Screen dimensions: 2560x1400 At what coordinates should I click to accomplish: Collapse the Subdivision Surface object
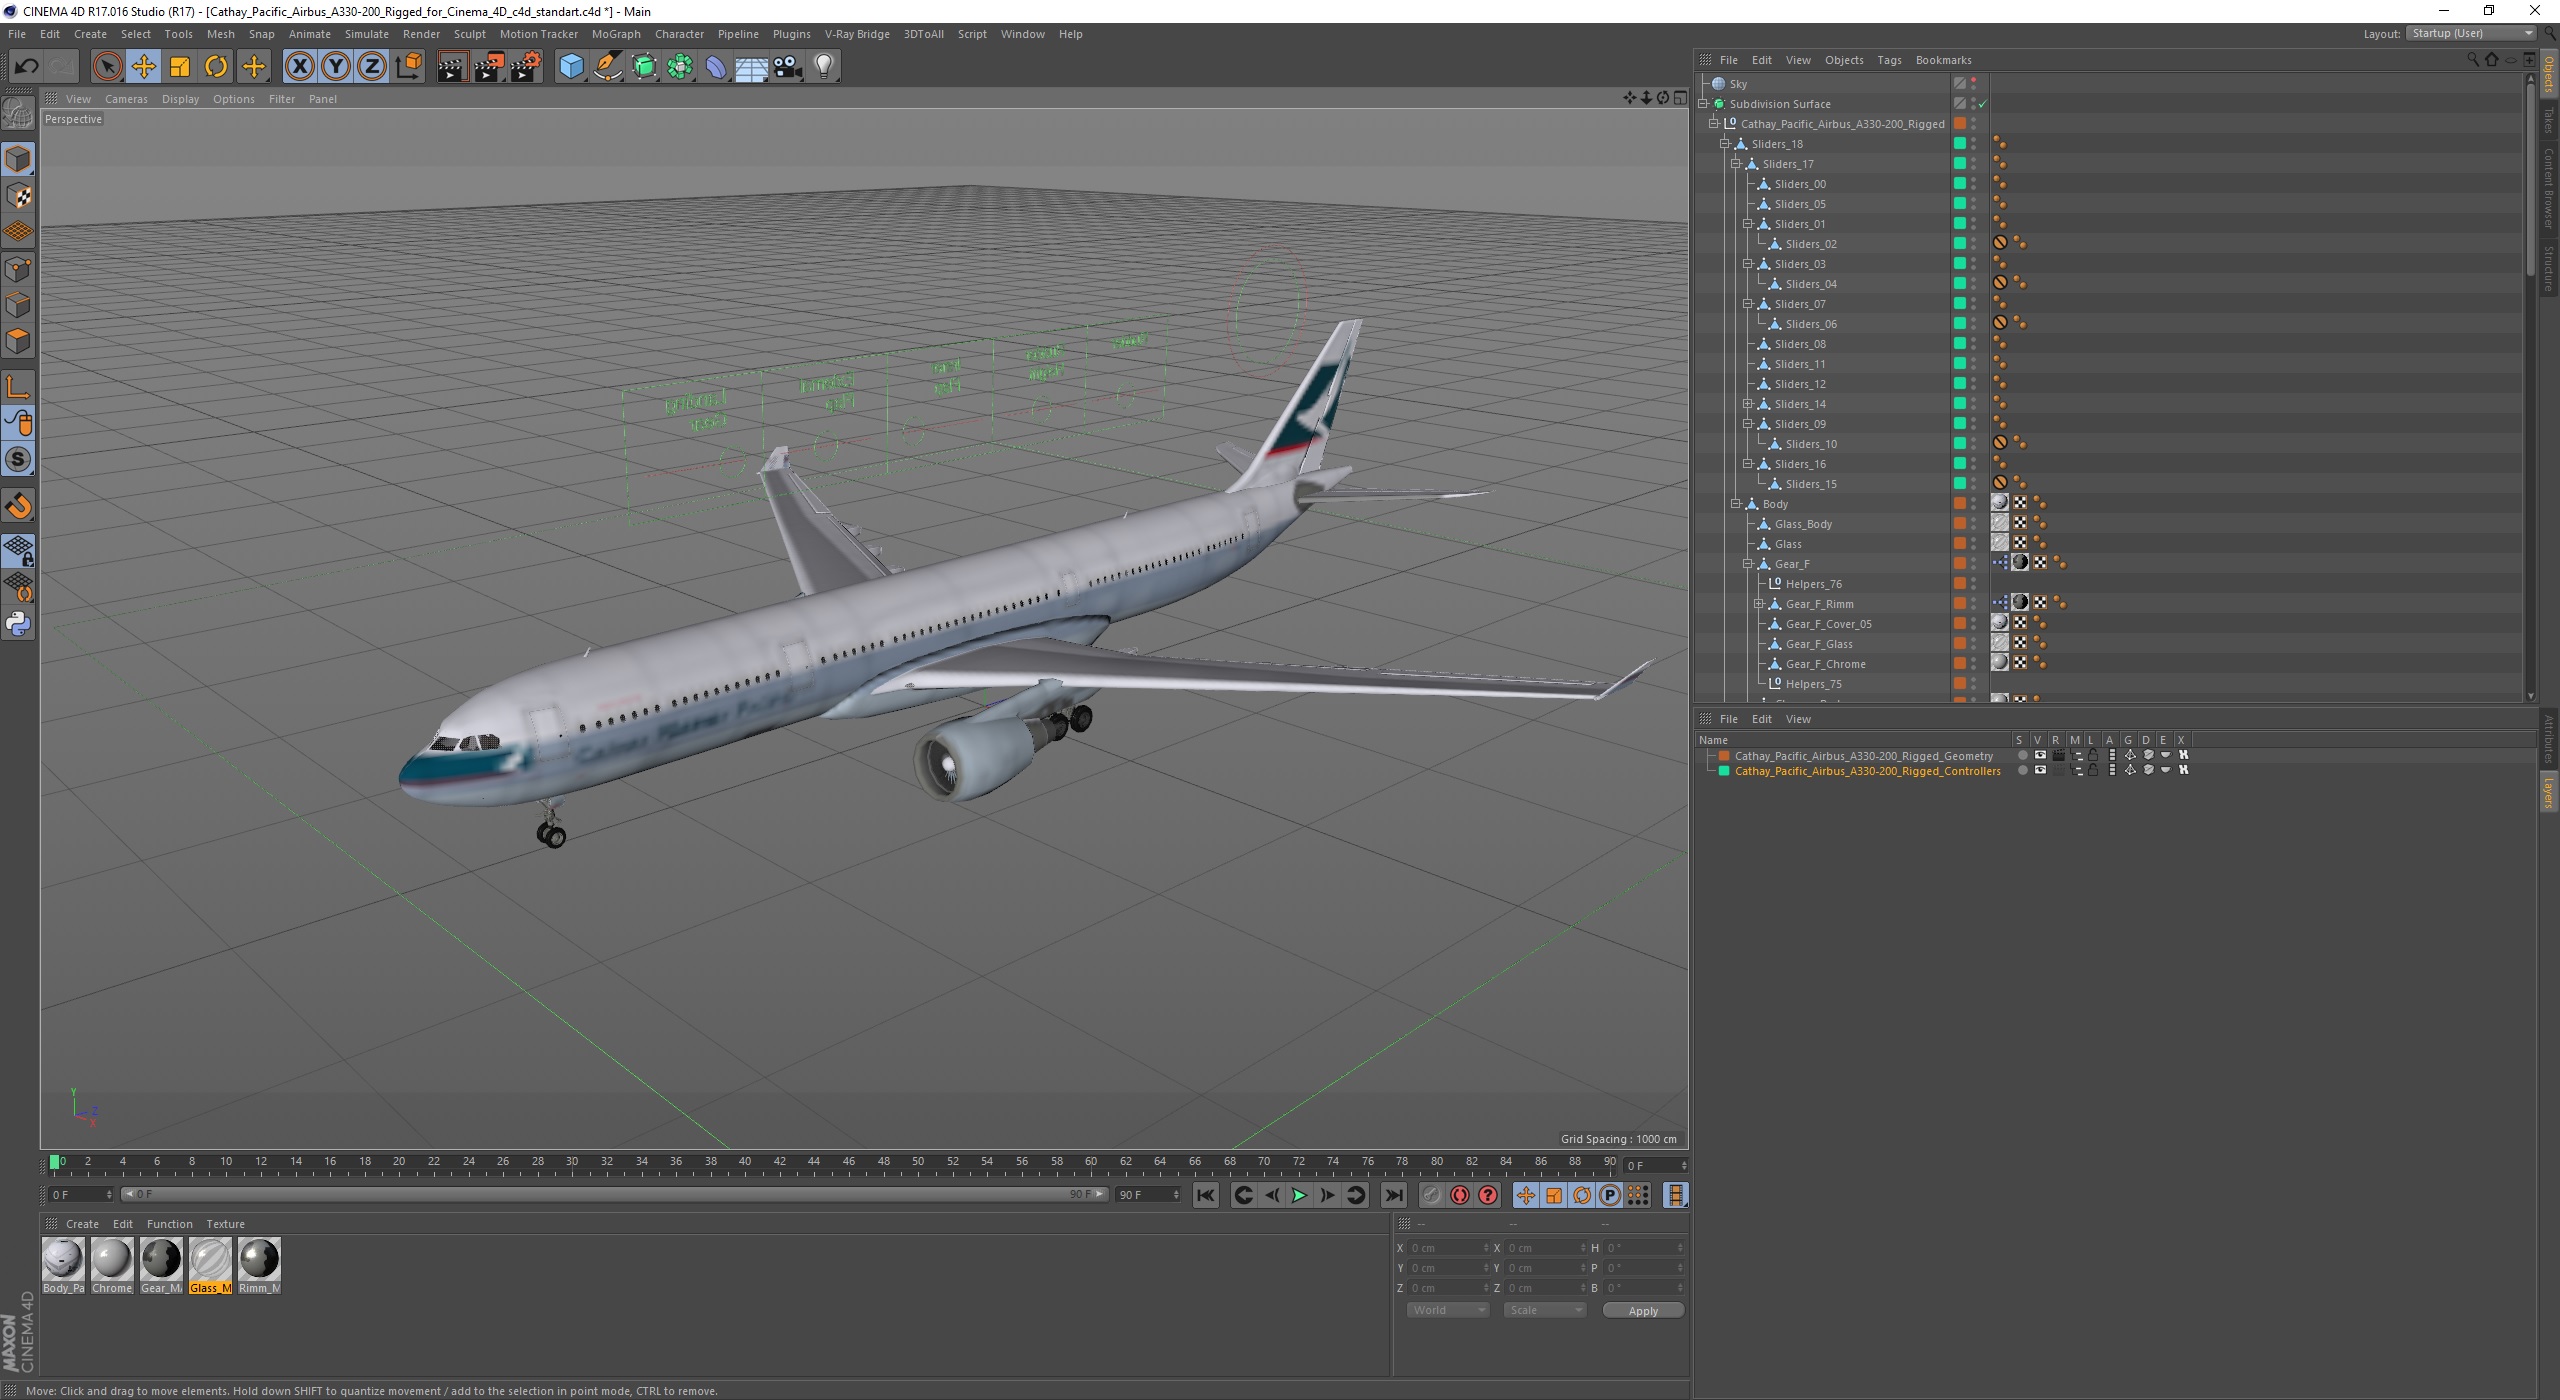click(1704, 103)
